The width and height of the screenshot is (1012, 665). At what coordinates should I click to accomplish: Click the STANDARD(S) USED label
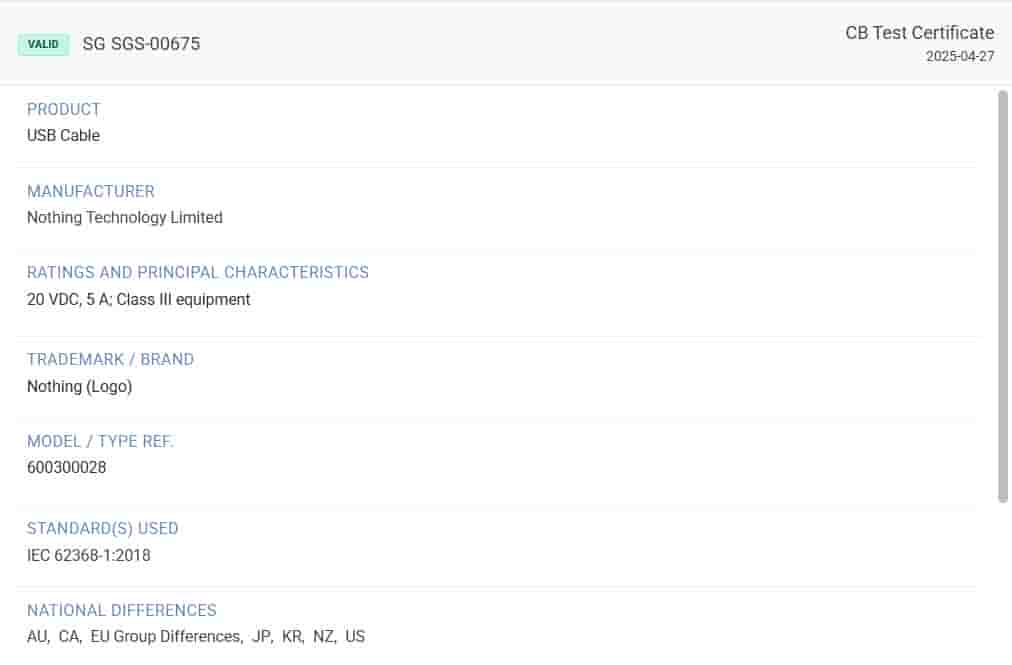click(x=103, y=528)
